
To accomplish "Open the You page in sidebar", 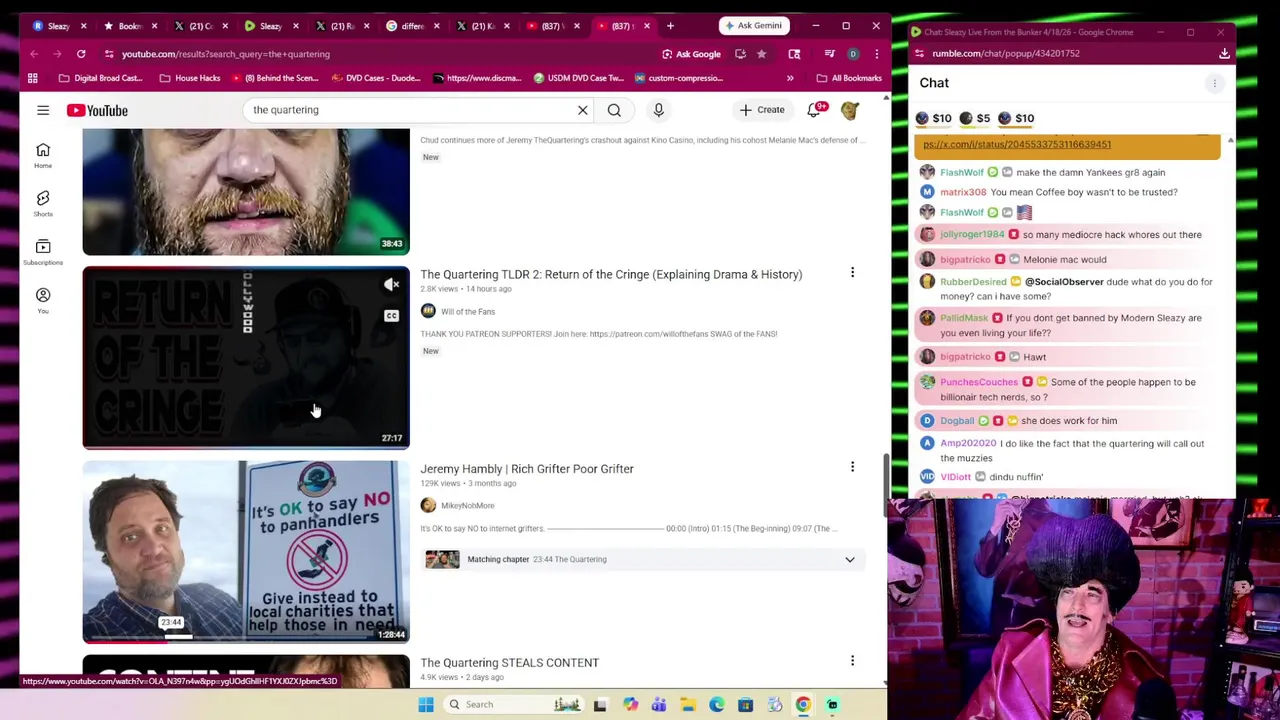I will coord(43,299).
